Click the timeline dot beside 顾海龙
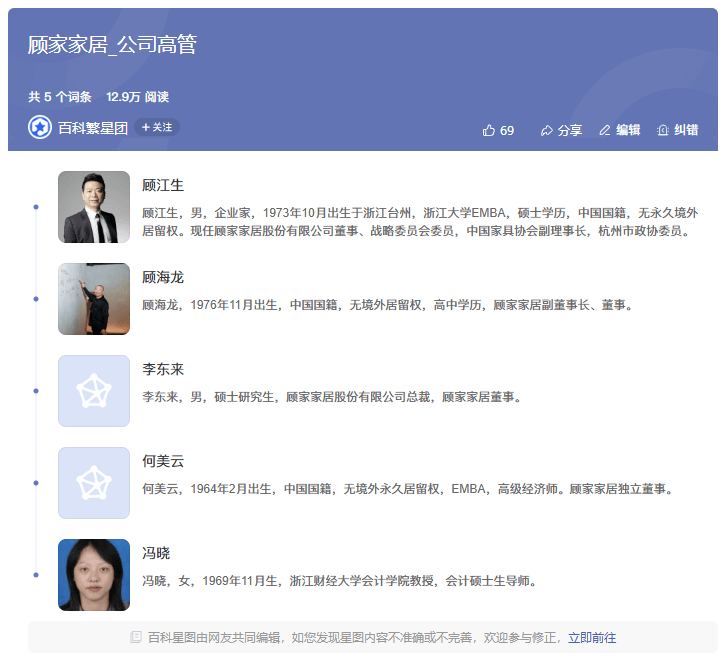The image size is (728, 660). pyautogui.click(x=36, y=299)
